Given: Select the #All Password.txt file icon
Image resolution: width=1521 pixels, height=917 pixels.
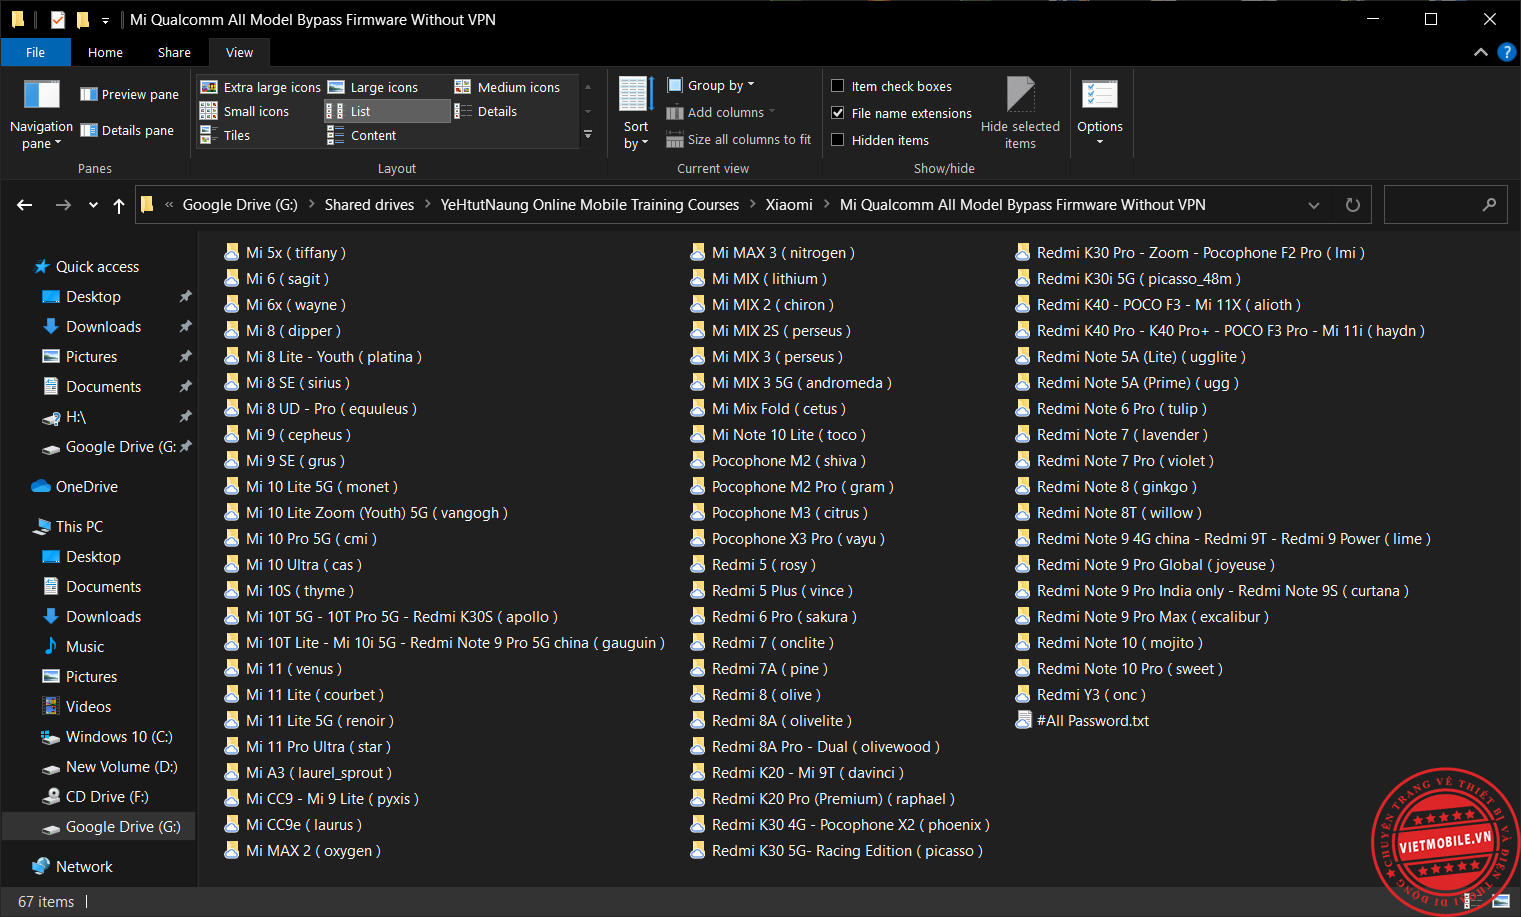Looking at the screenshot, I should click(x=1023, y=721).
